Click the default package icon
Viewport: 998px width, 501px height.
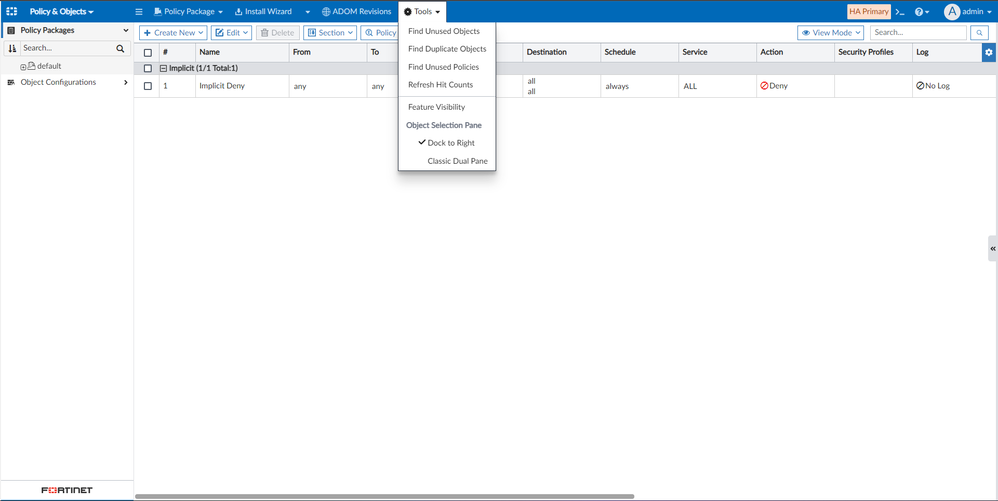pos(31,66)
